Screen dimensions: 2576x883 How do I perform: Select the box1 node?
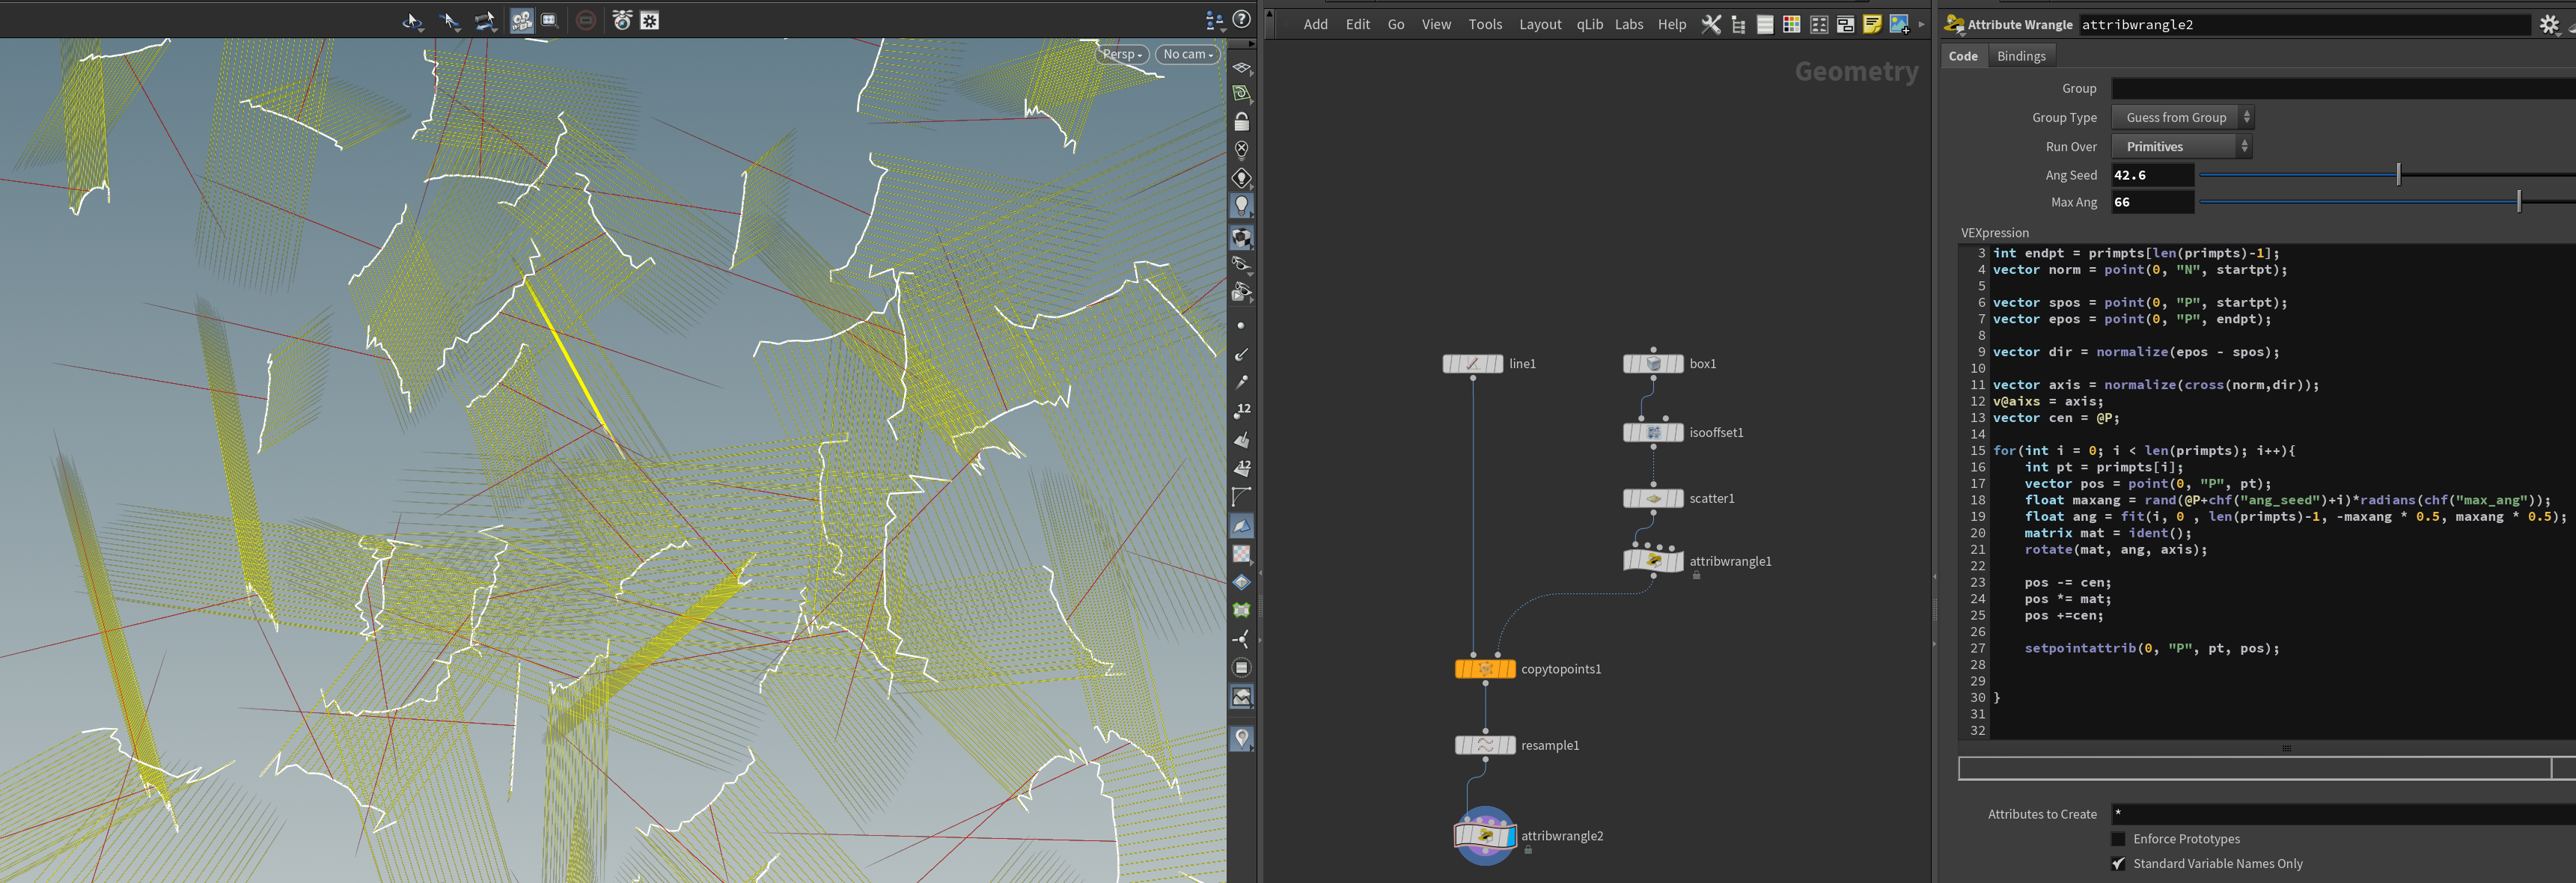(1653, 363)
